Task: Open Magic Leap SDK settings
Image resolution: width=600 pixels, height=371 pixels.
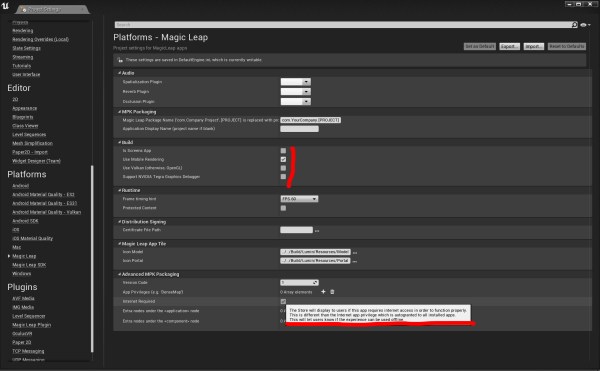Action: click(29, 265)
